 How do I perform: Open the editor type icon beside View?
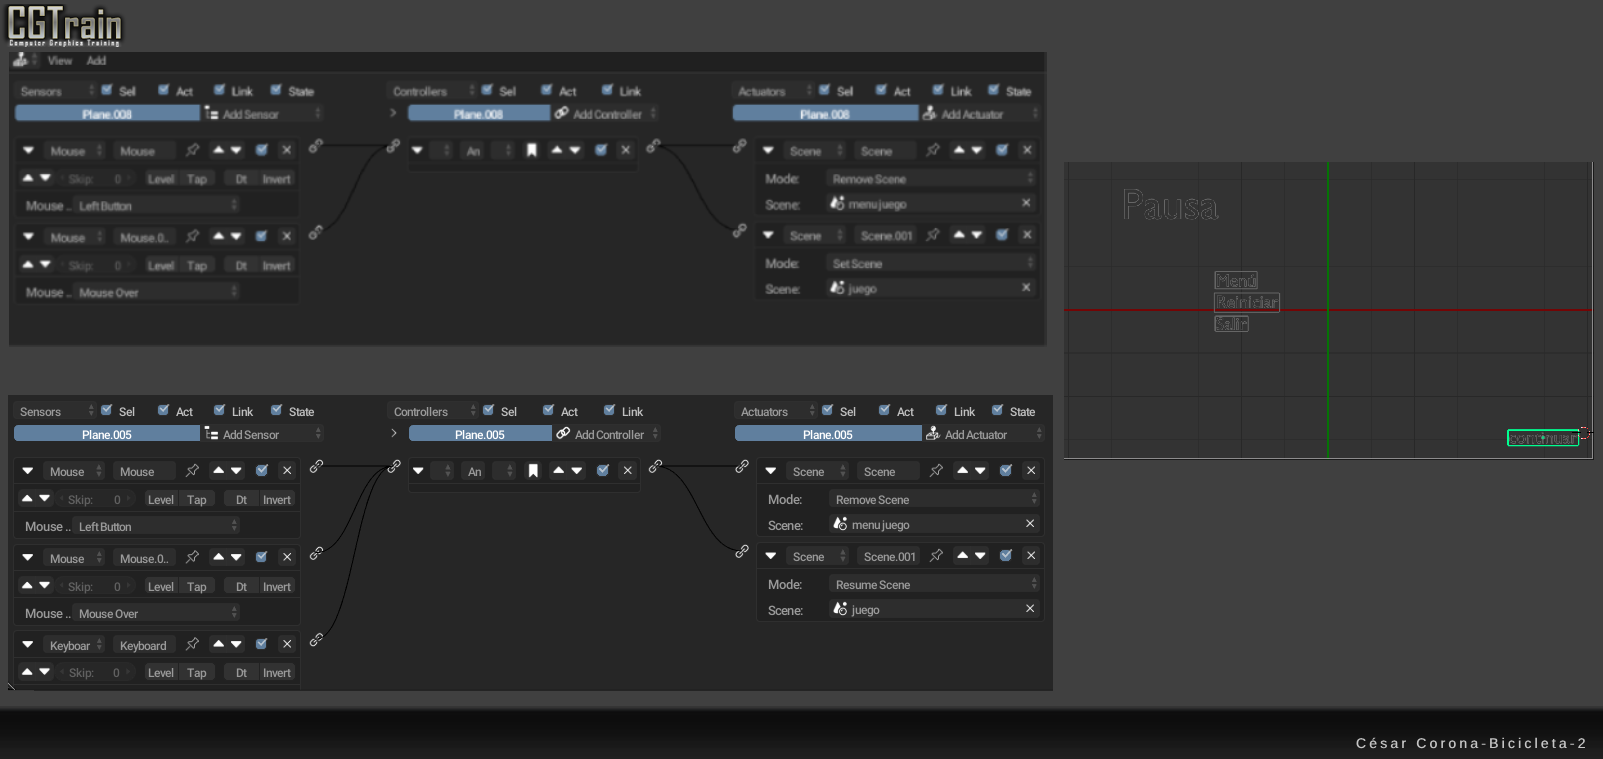pyautogui.click(x=22, y=61)
